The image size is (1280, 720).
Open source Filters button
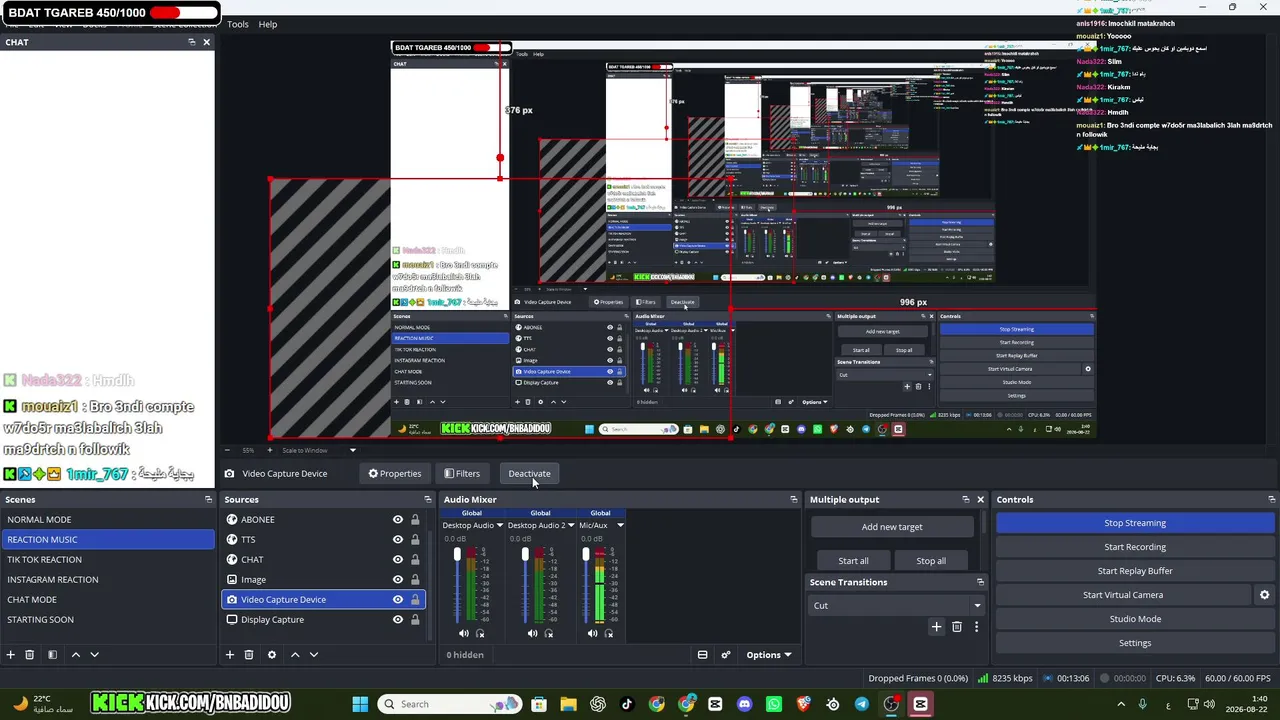462,474
